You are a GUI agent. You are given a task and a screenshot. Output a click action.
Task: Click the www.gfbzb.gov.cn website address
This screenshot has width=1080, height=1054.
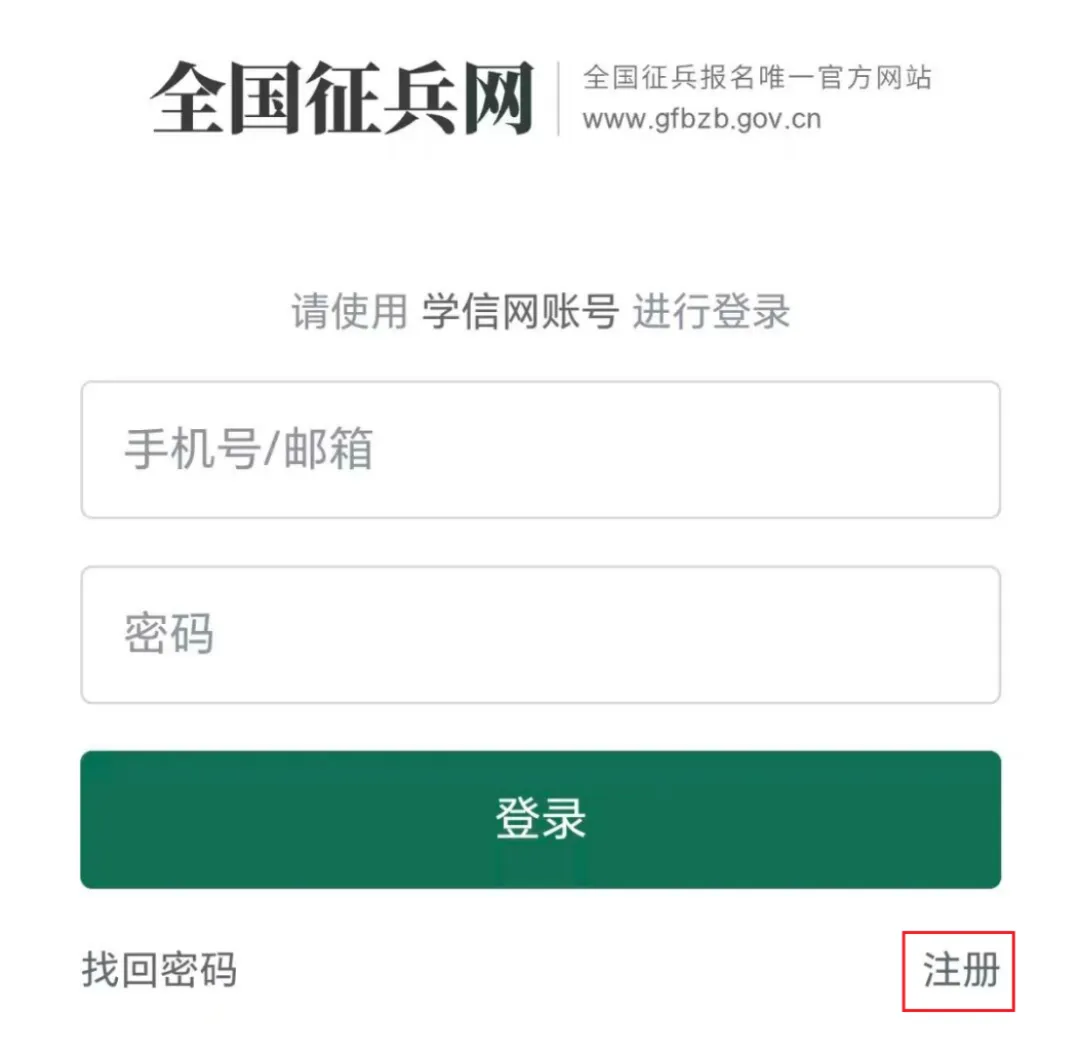702,119
